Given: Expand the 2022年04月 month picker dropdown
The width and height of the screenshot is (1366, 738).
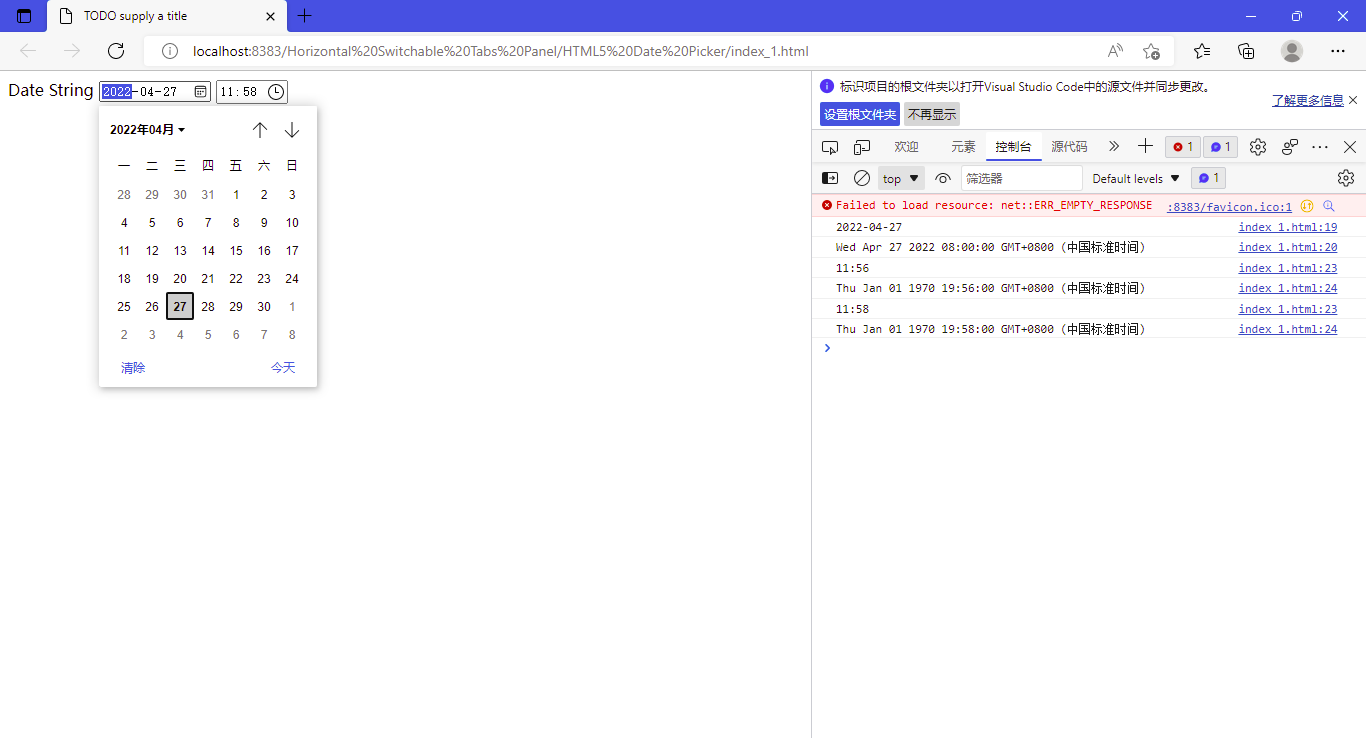Looking at the screenshot, I should click(x=148, y=129).
